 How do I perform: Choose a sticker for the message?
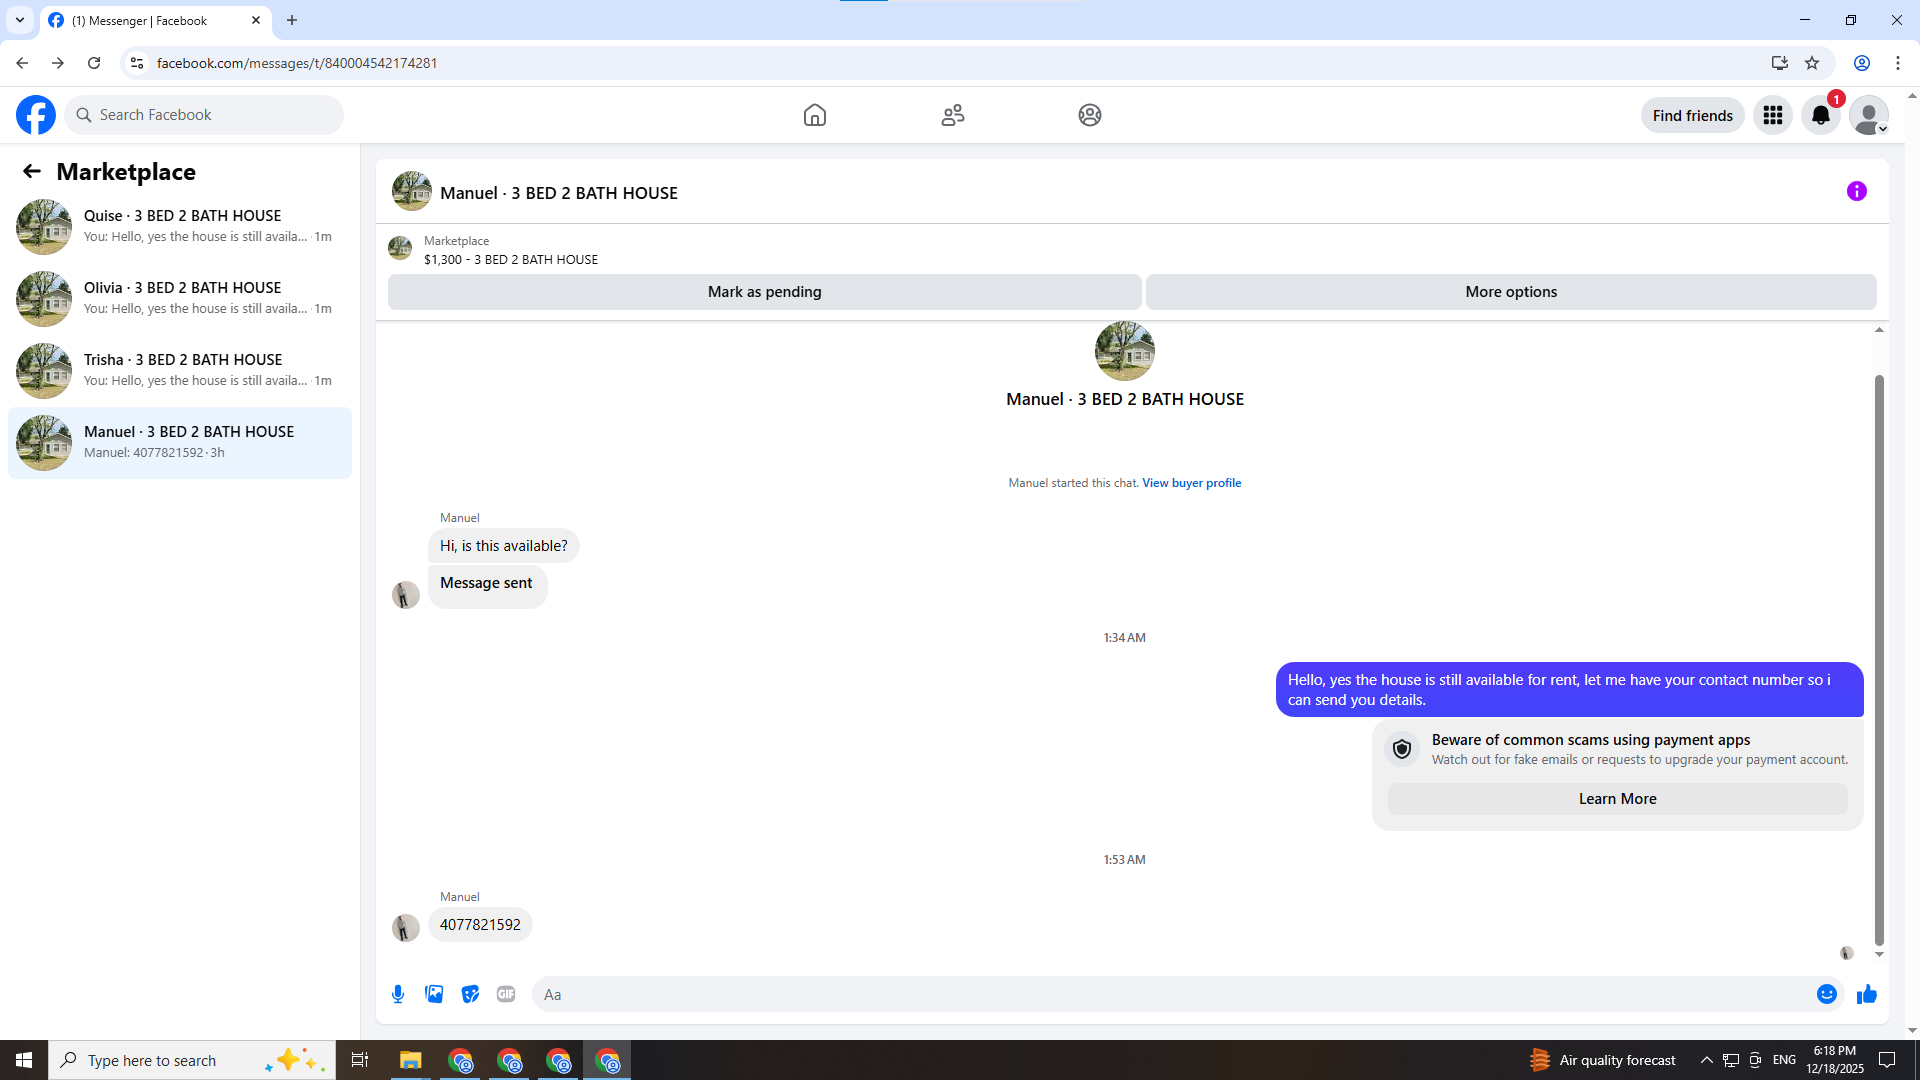tap(470, 994)
